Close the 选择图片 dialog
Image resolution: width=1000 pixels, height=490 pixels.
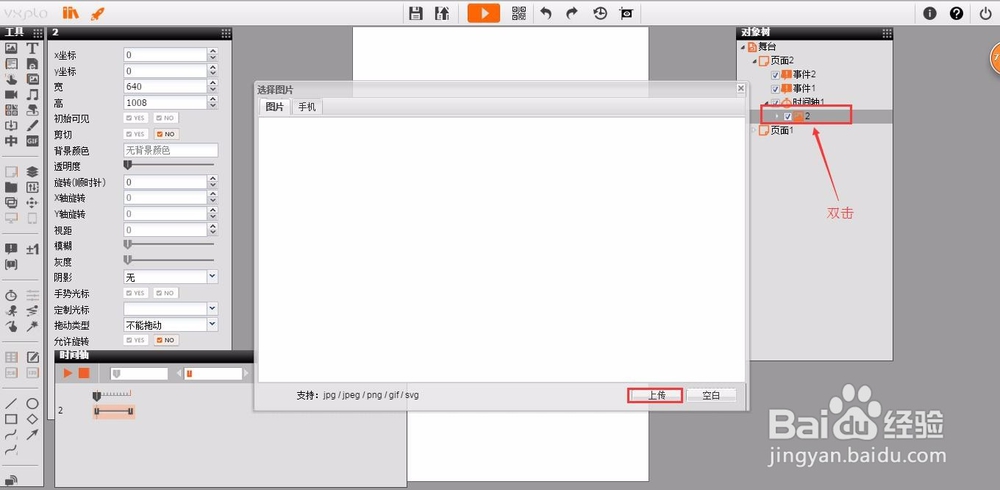click(x=740, y=89)
